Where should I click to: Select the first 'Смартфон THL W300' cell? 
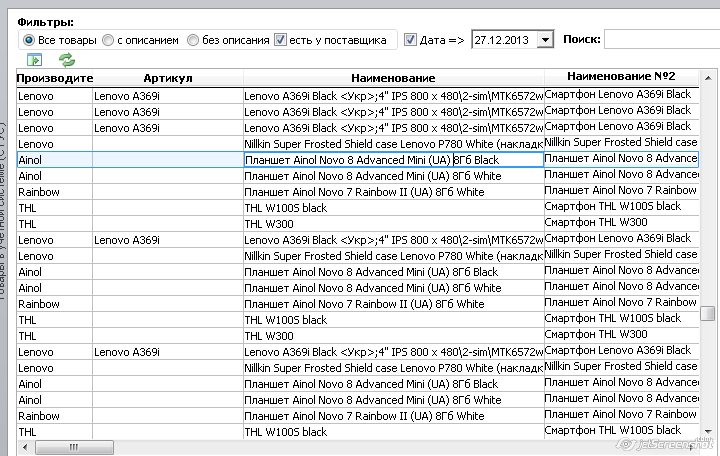tap(621, 222)
